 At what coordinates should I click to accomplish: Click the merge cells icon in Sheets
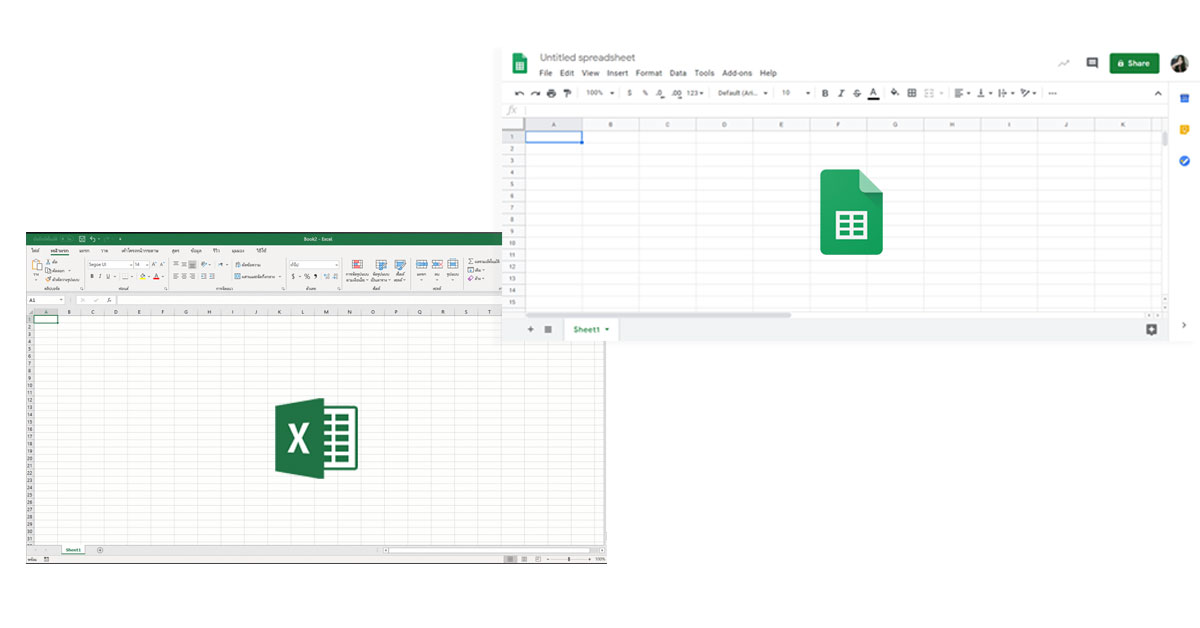pyautogui.click(x=930, y=93)
